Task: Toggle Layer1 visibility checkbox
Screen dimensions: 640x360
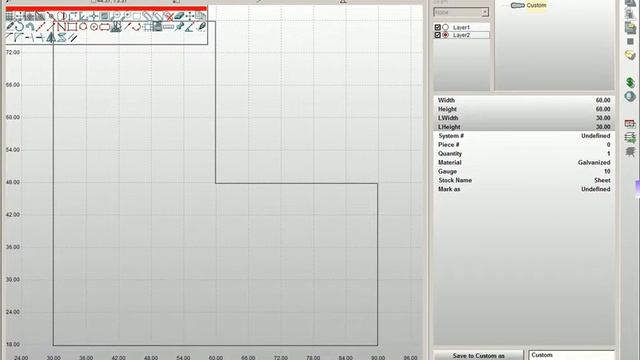Action: click(x=438, y=27)
